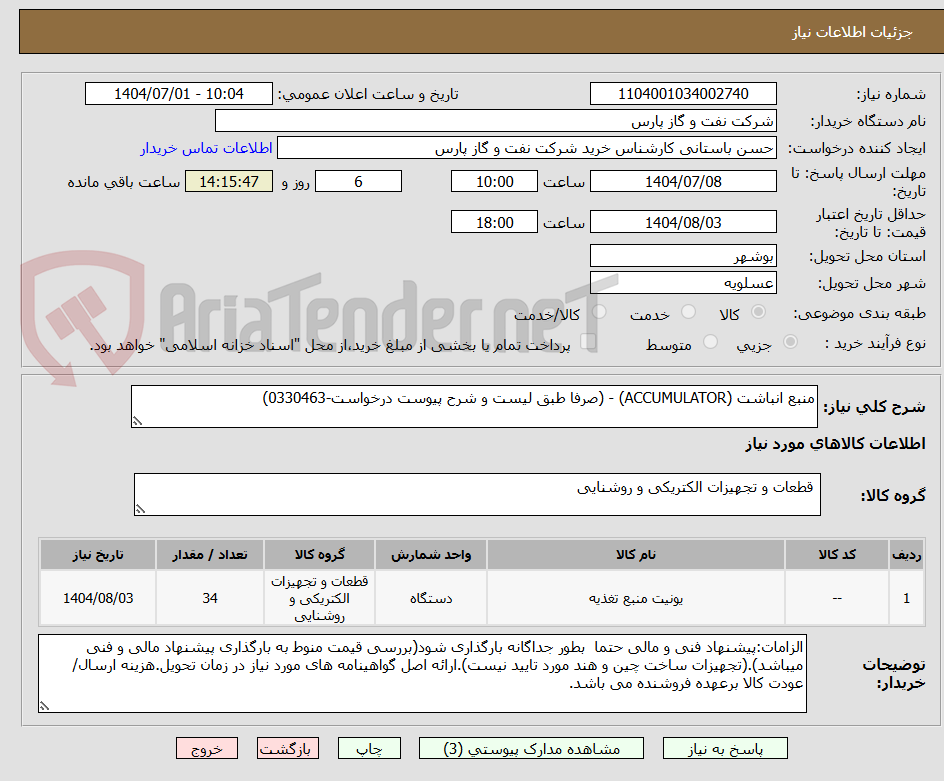Viewport: 944px width, 781px height.
Task: Select the کالا radio button
Action: coord(757,311)
